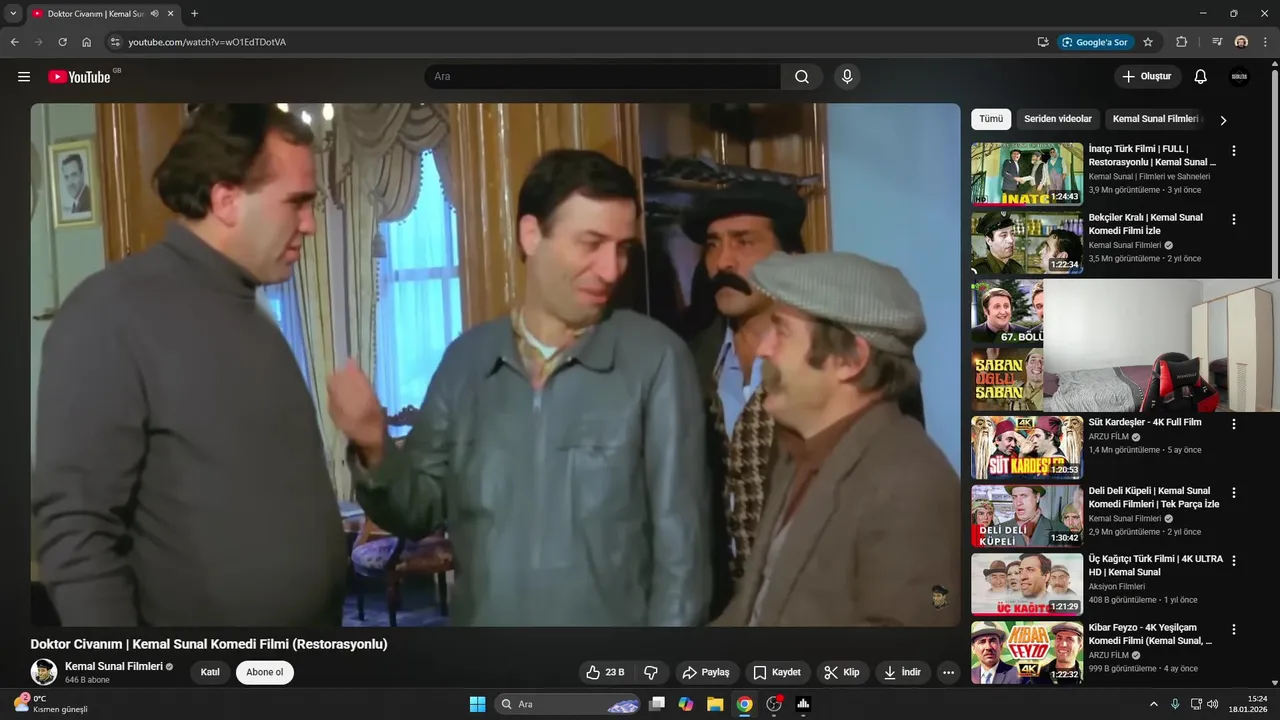This screenshot has height=720, width=1280.
Task: Click the Chrome address bar URL
Action: tap(207, 42)
